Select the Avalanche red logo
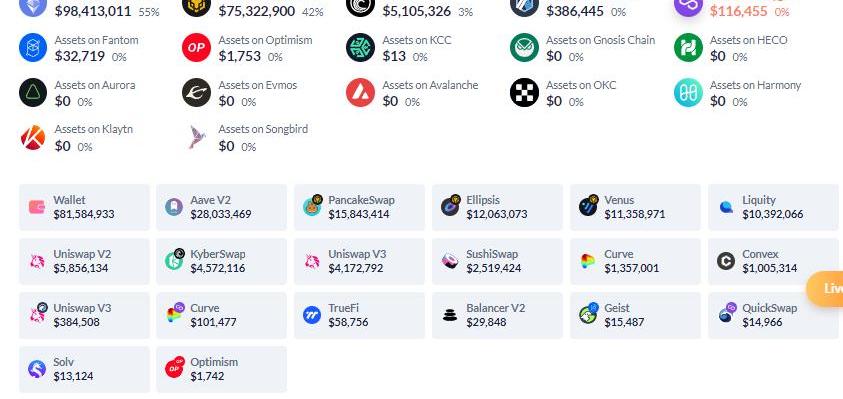Viewport: 843px width, 399px height. click(x=360, y=92)
